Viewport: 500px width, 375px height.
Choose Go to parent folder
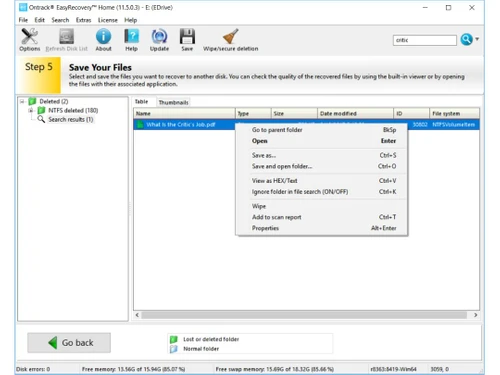pyautogui.click(x=322, y=130)
